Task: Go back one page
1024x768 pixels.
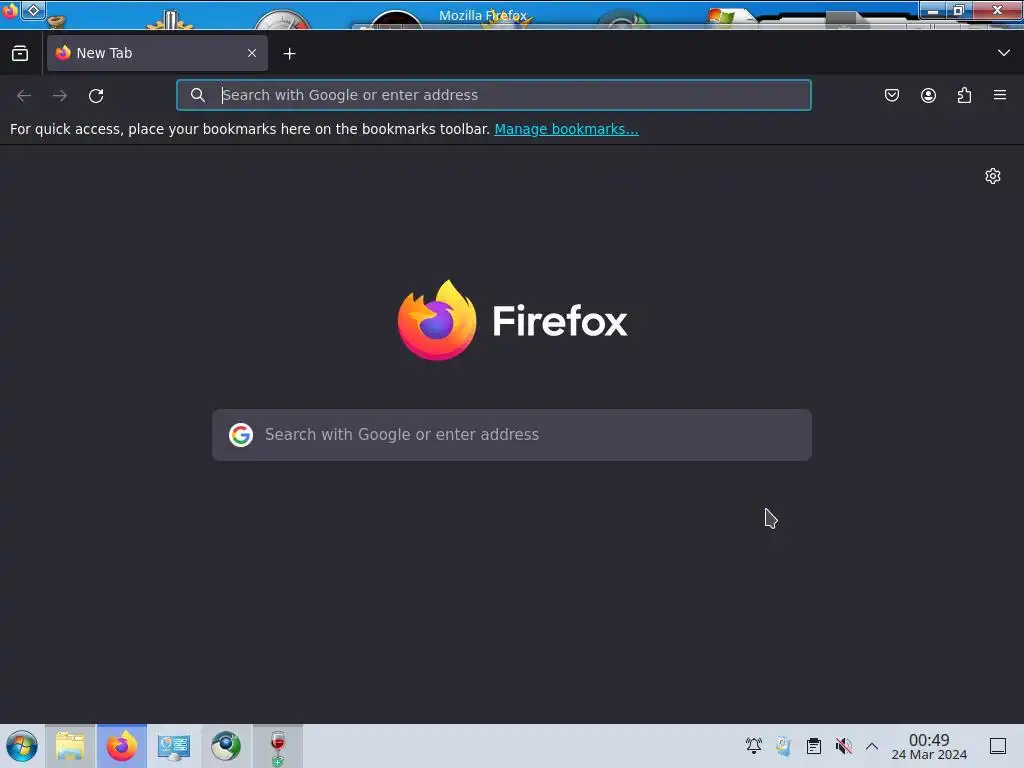Action: 24,95
